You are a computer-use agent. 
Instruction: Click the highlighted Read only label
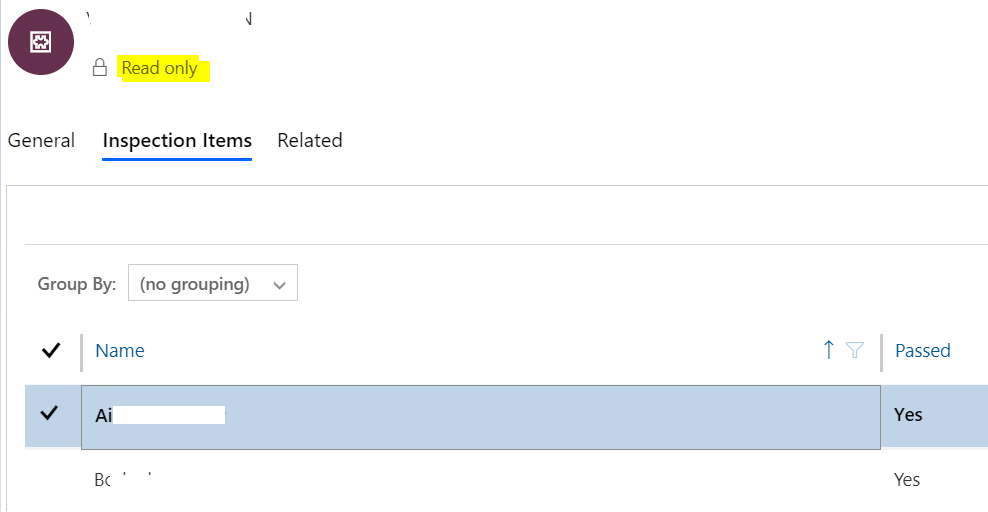[x=159, y=68]
